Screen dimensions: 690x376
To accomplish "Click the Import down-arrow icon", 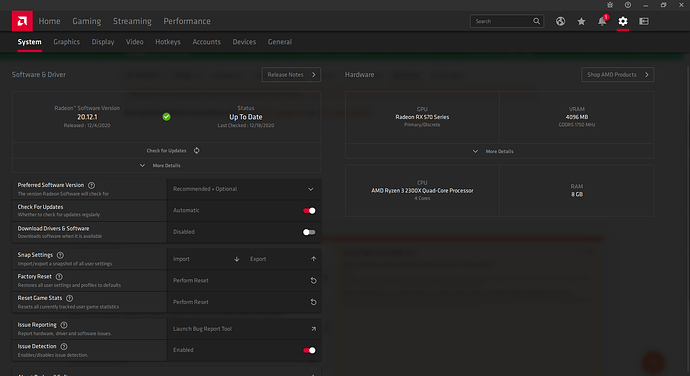I will 237,259.
